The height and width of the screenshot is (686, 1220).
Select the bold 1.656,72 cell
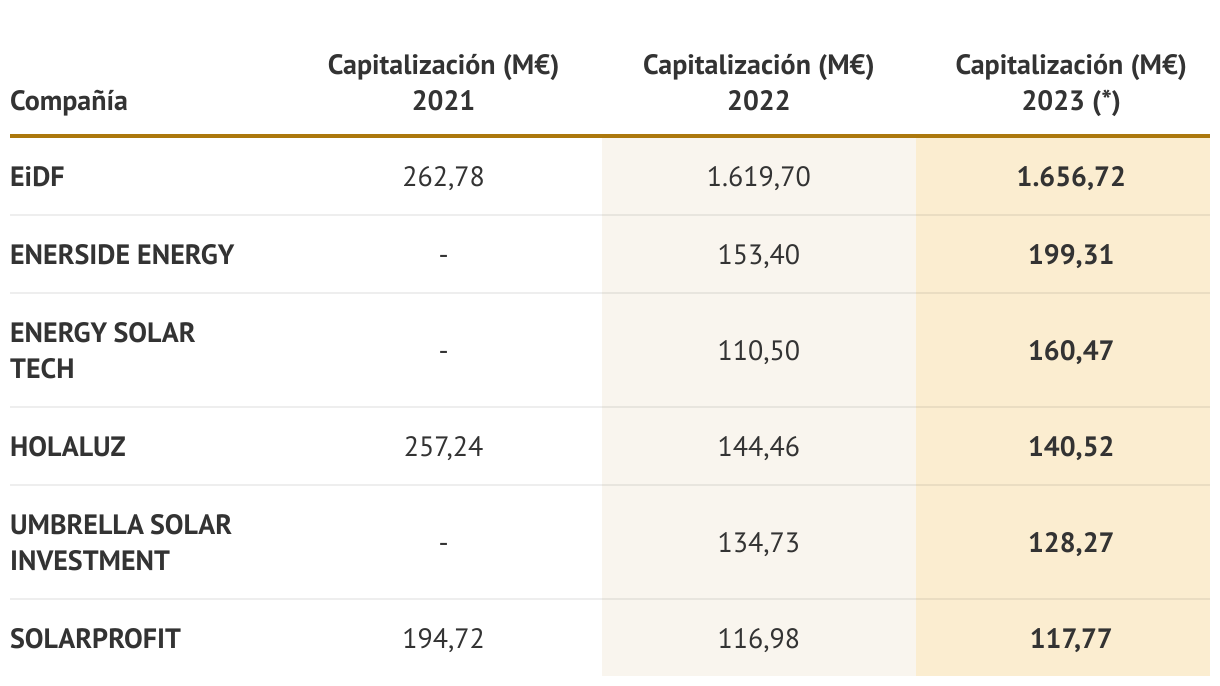(x=1070, y=178)
